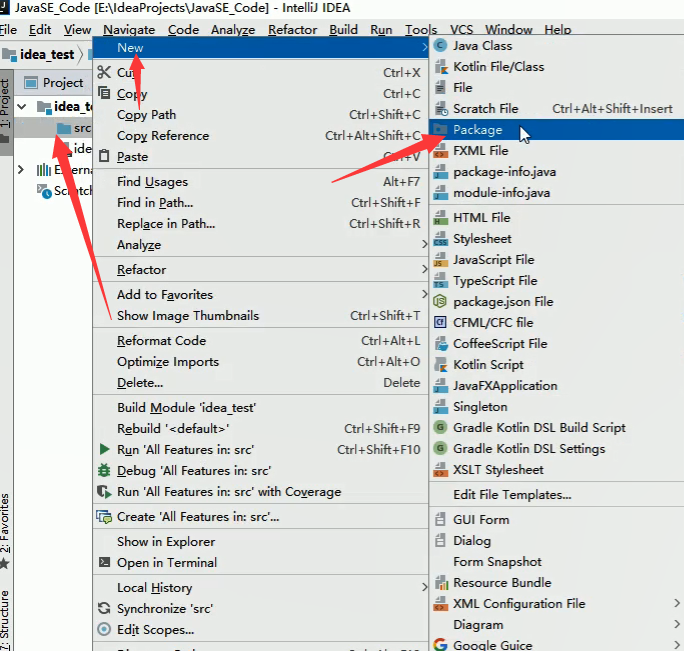Choose Dialog entry in New submenu
Screen dimensions: 684x651
coord(556,540)
